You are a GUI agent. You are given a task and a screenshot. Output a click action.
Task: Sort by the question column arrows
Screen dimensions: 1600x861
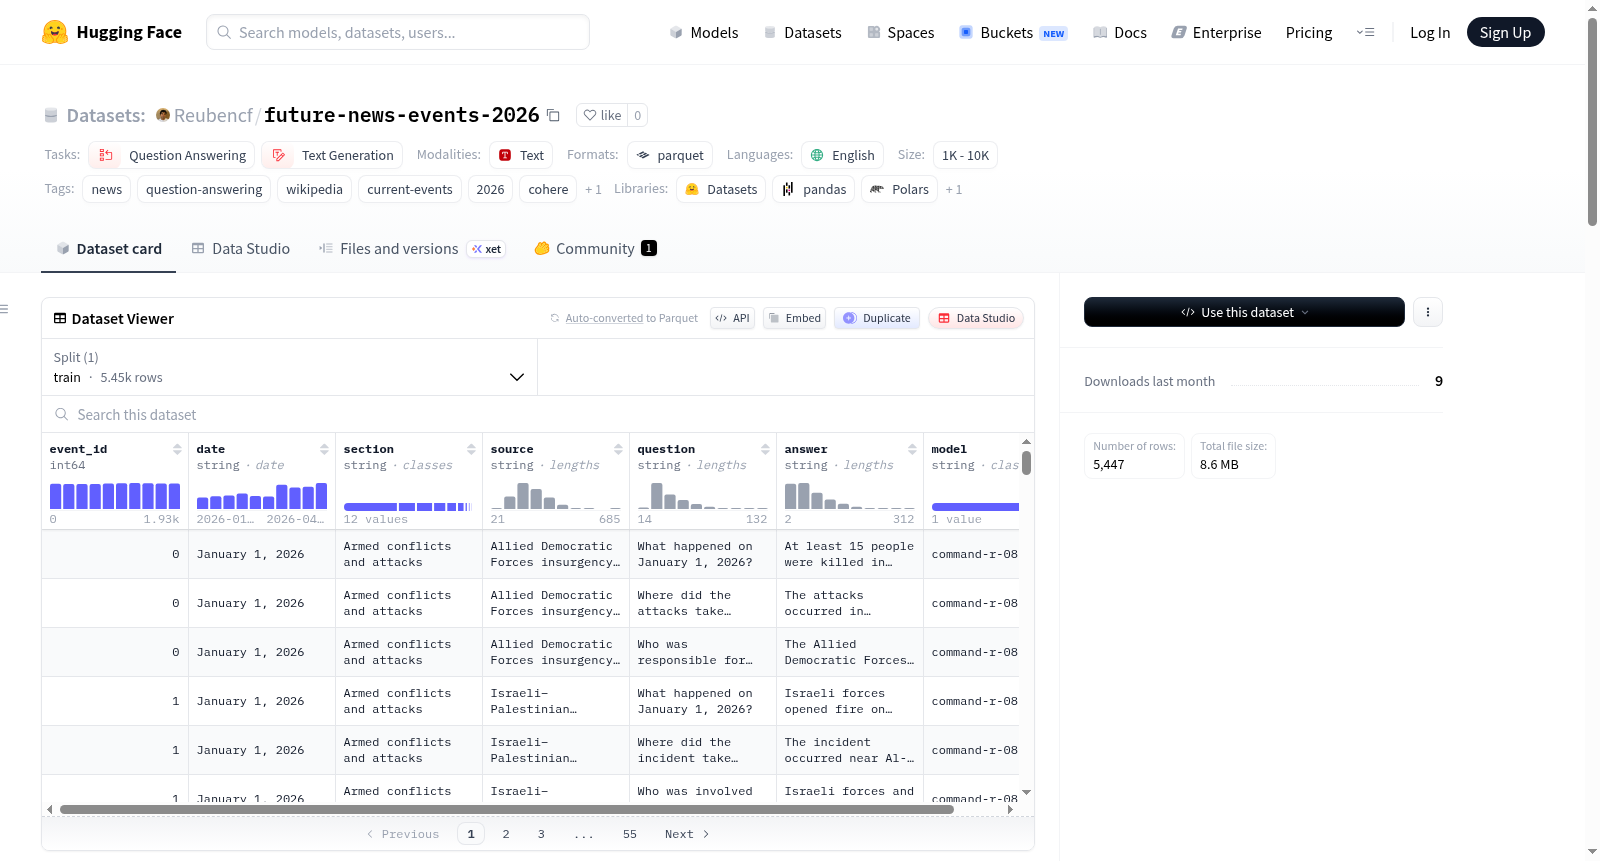click(765, 449)
